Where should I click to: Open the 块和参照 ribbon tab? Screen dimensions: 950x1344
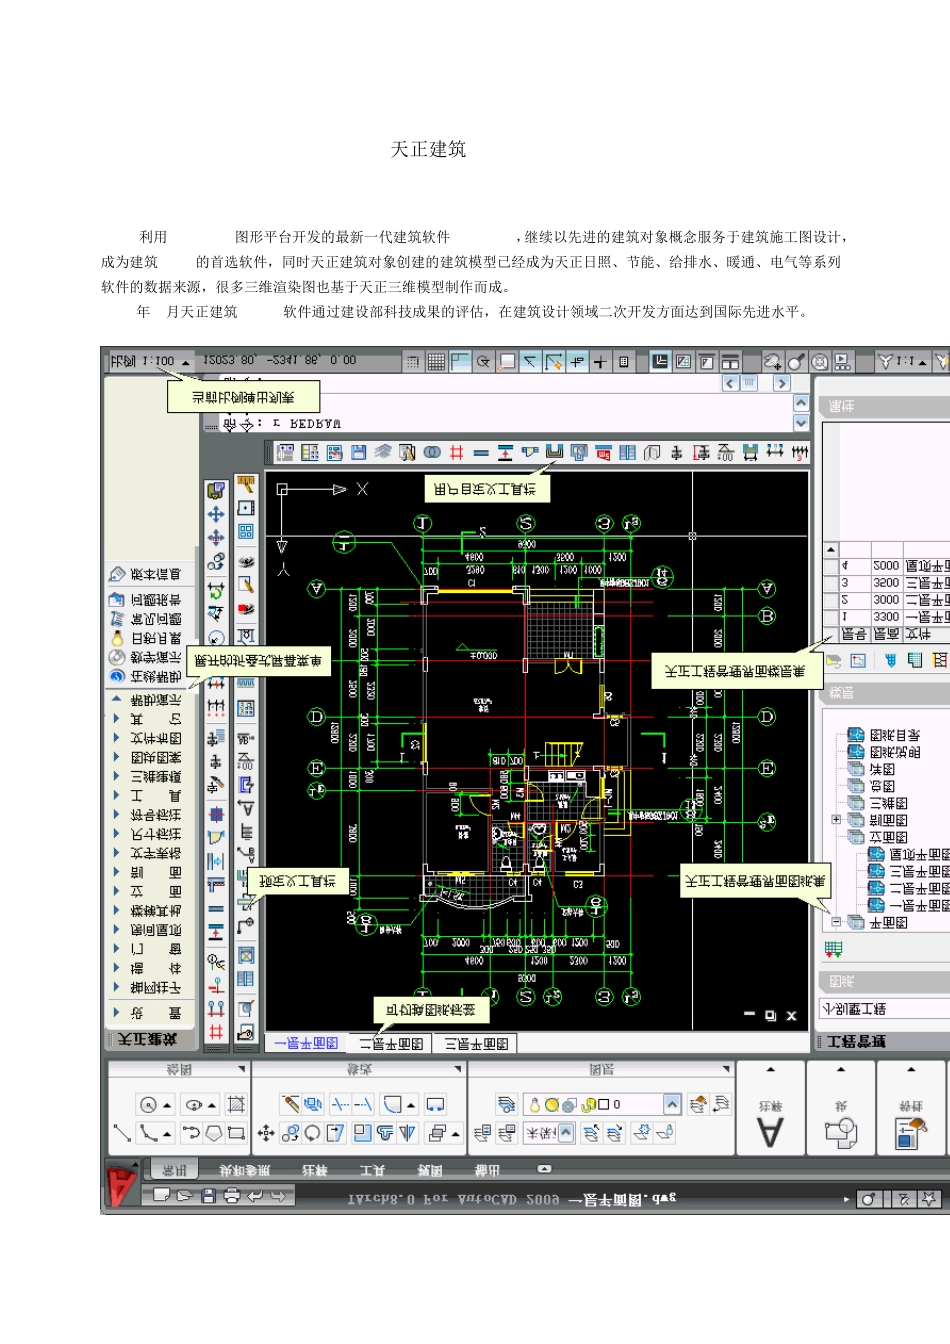pos(245,1169)
